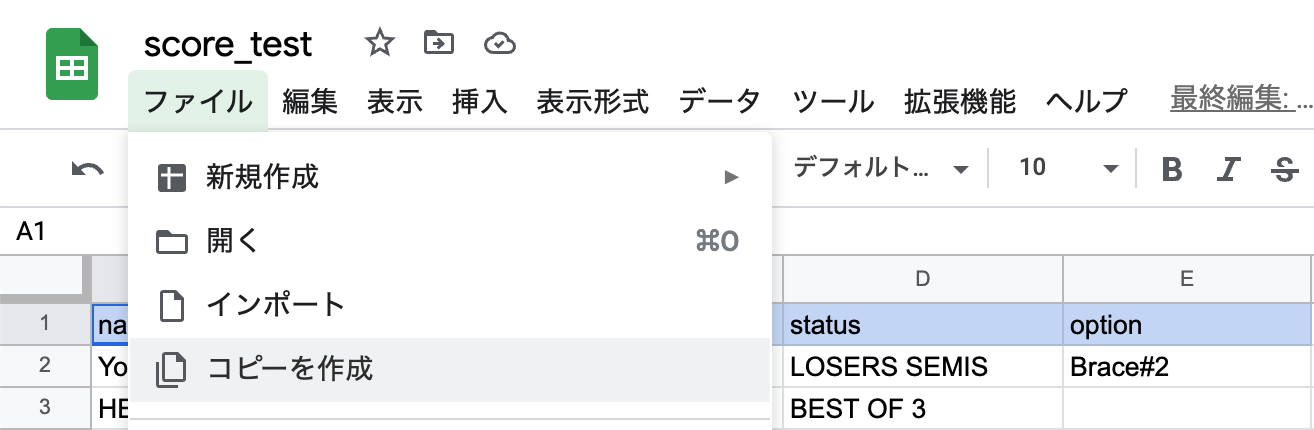
Task: Open the font family dropdown
Action: tap(880, 168)
